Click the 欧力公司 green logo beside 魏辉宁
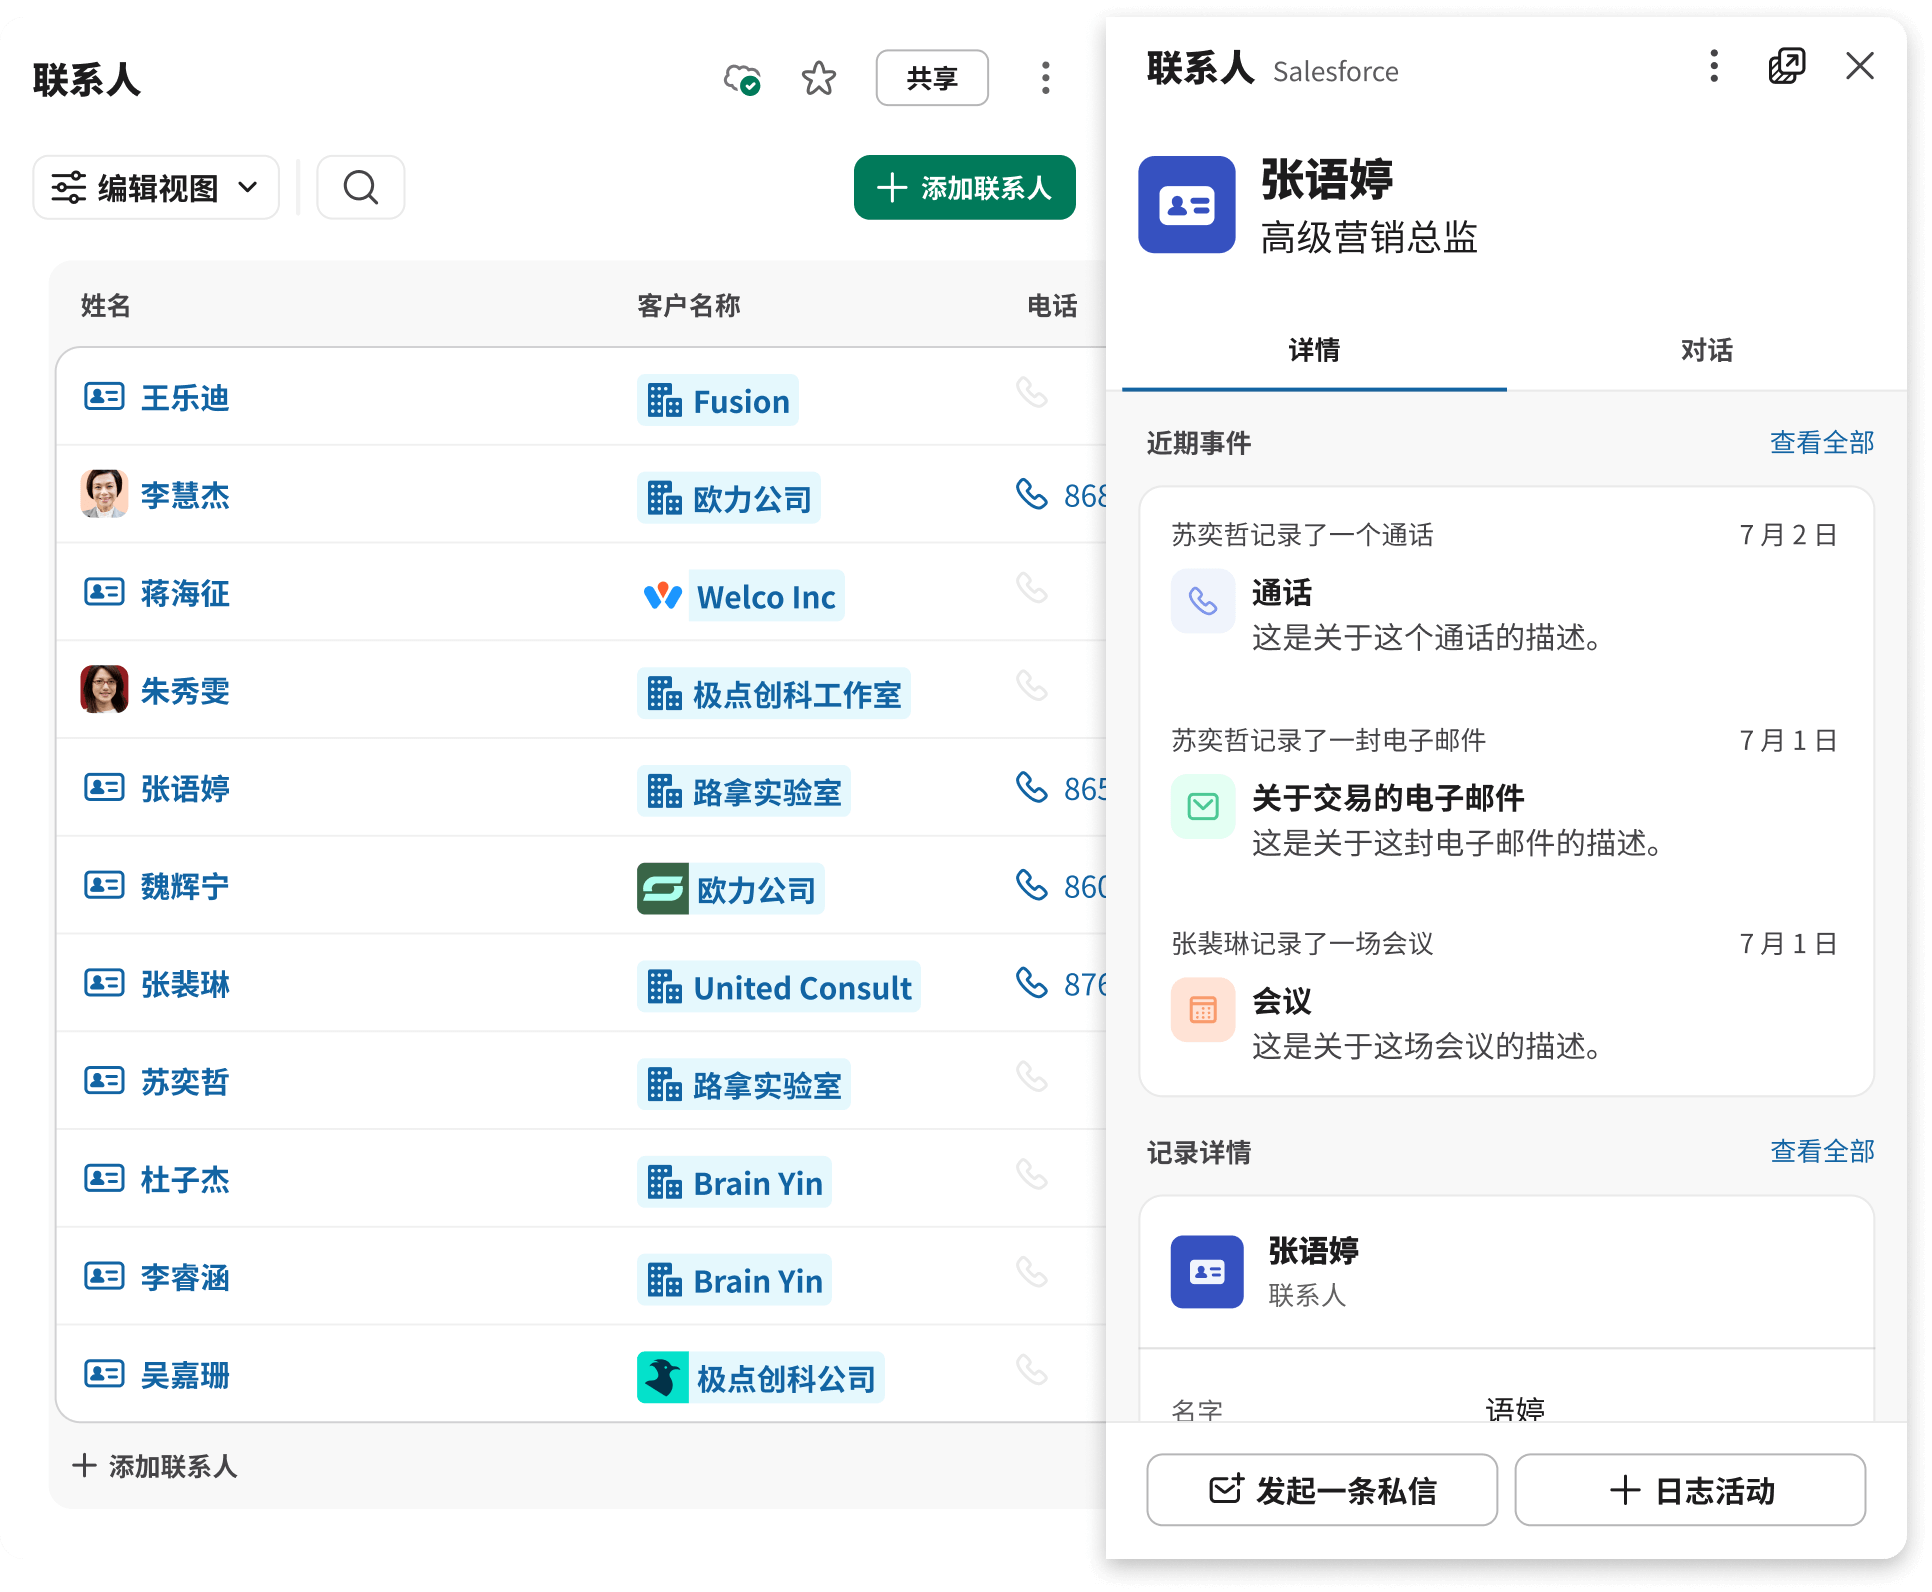Viewport: 1932px width, 1592px height. point(662,888)
